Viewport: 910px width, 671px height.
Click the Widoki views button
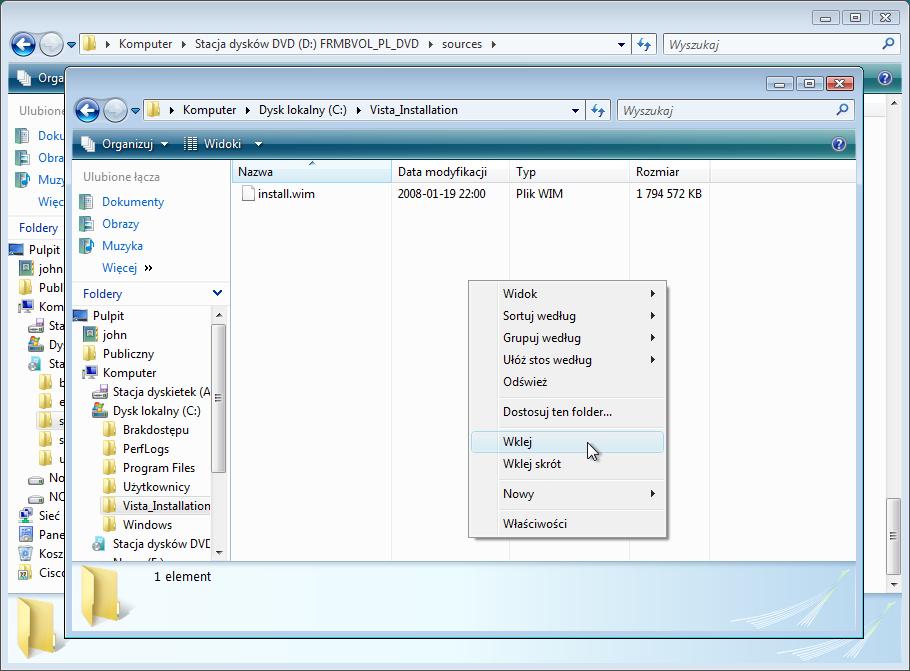pyautogui.click(x=212, y=144)
